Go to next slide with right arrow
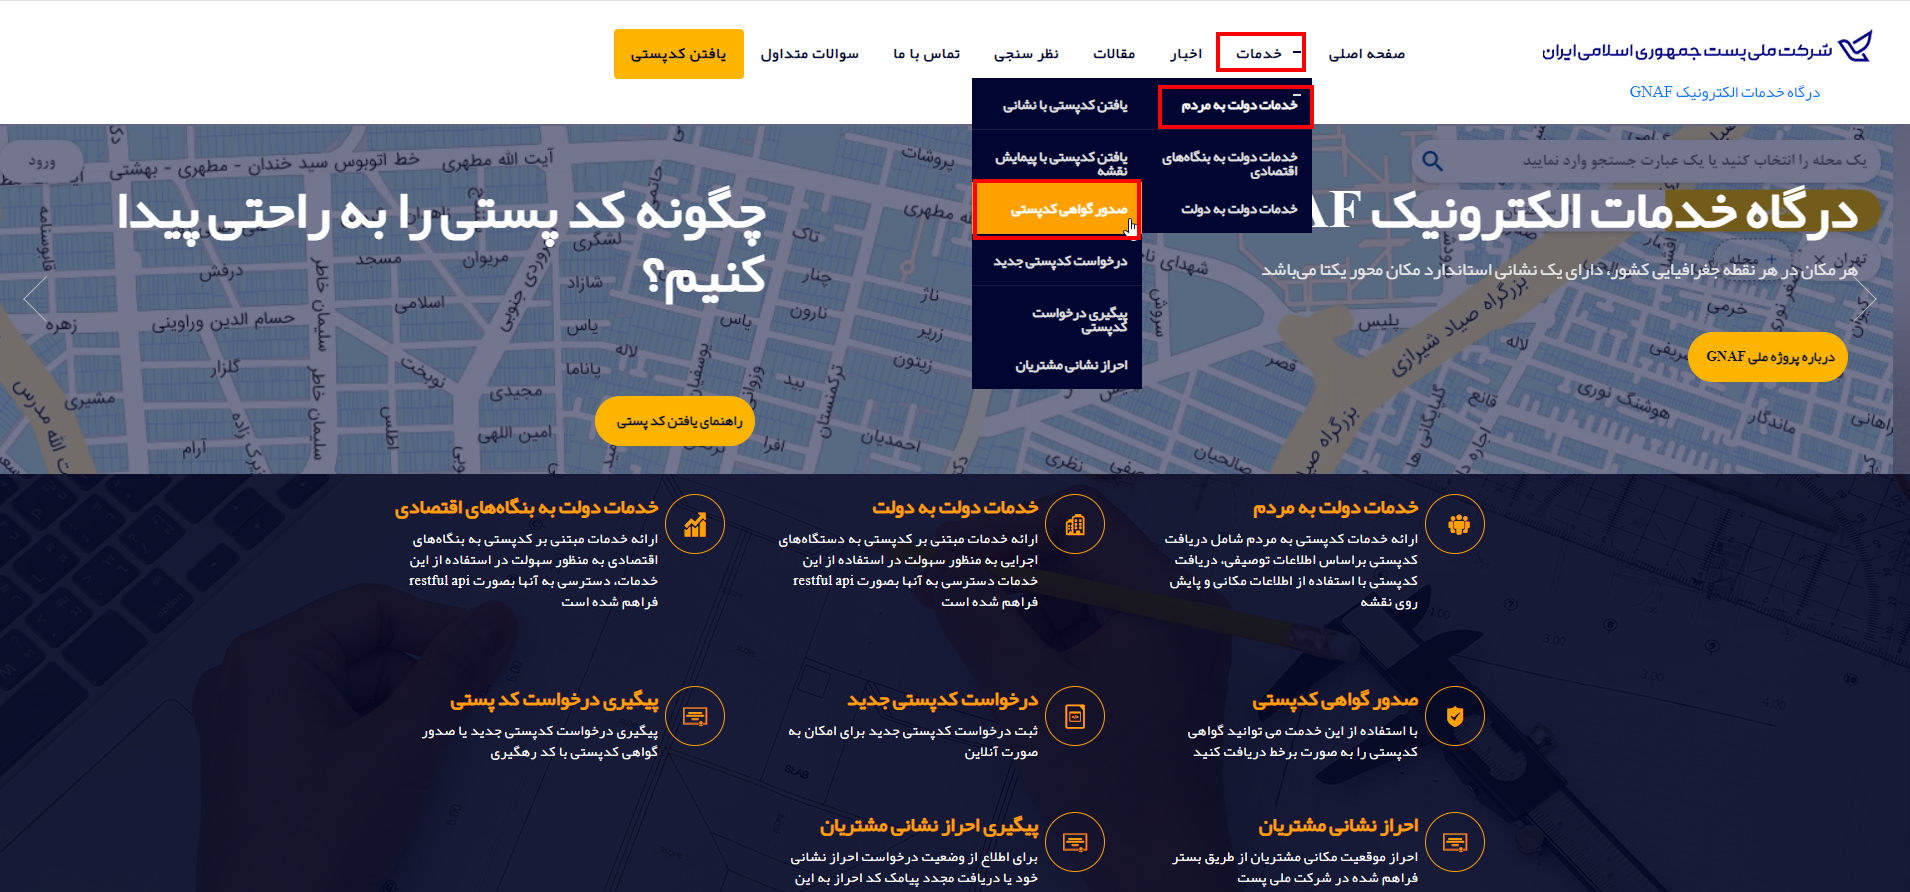Image resolution: width=1910 pixels, height=892 pixels. point(1864,299)
